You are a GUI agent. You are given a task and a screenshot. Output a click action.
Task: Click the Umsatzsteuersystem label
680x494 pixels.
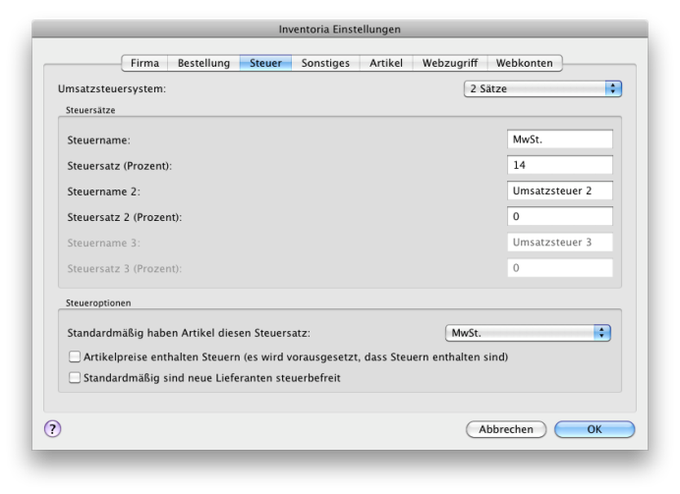(112, 89)
